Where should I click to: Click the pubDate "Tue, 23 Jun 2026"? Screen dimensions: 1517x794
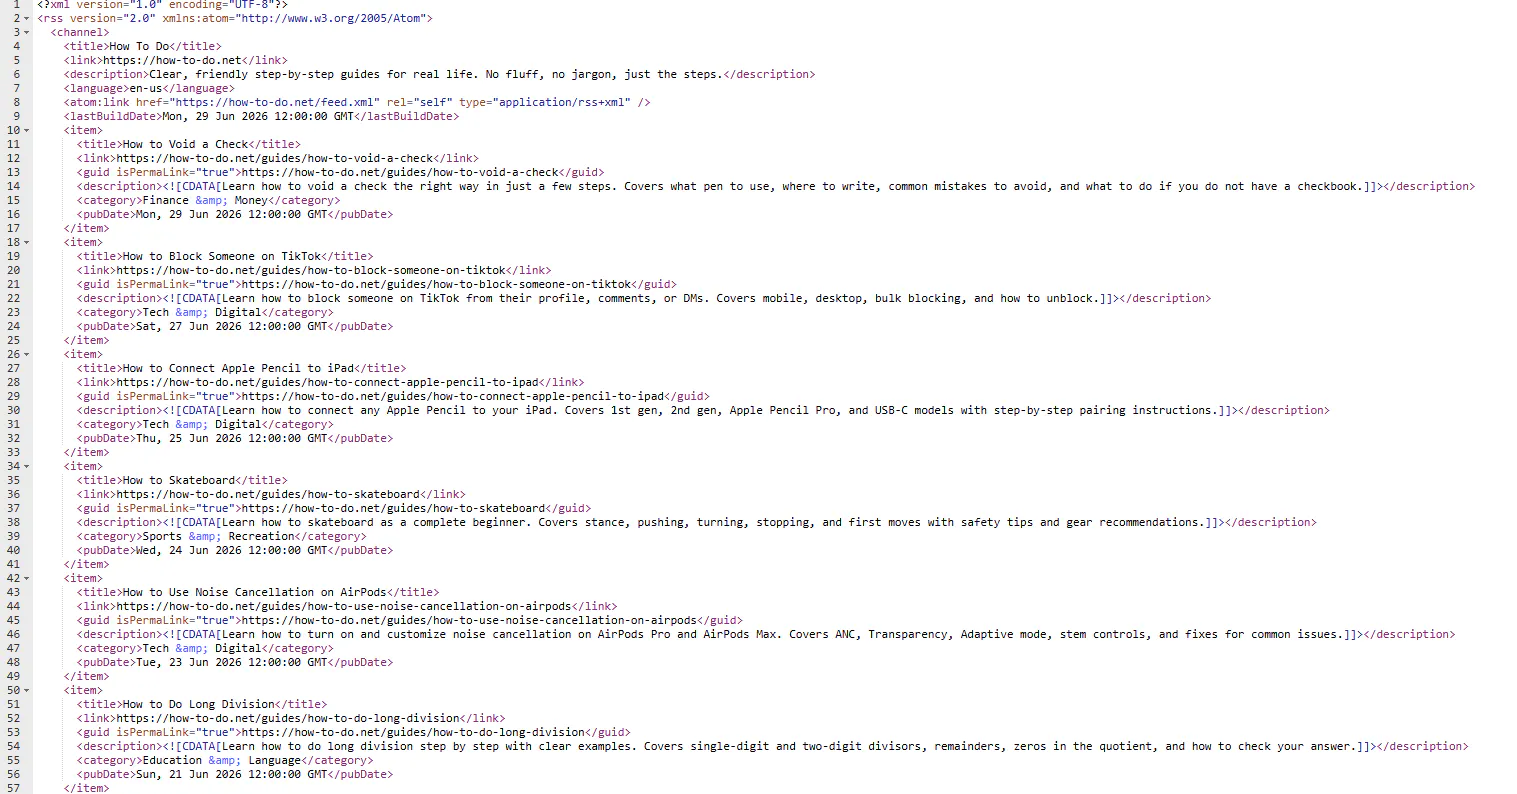tap(232, 662)
